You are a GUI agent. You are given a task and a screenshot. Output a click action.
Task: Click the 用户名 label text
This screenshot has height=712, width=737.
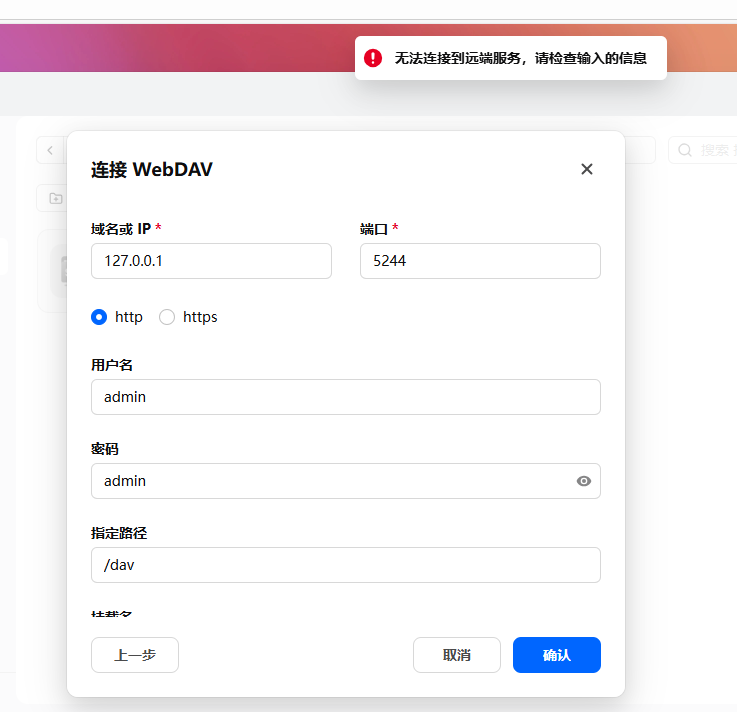click(112, 365)
